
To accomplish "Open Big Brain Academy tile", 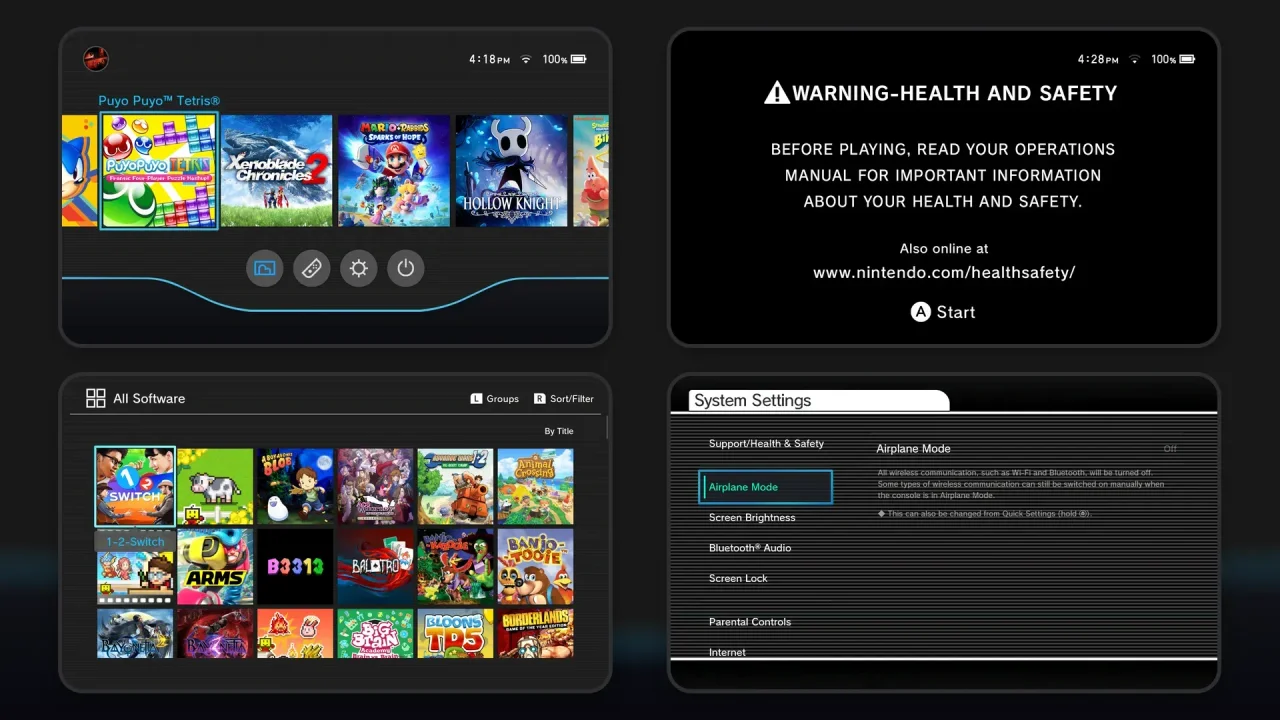I will 375,633.
